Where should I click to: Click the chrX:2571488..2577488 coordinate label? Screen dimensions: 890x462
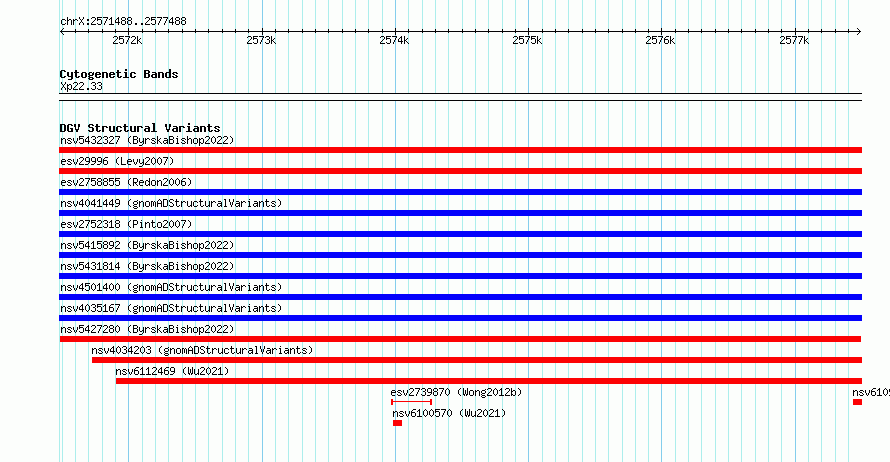(123, 22)
